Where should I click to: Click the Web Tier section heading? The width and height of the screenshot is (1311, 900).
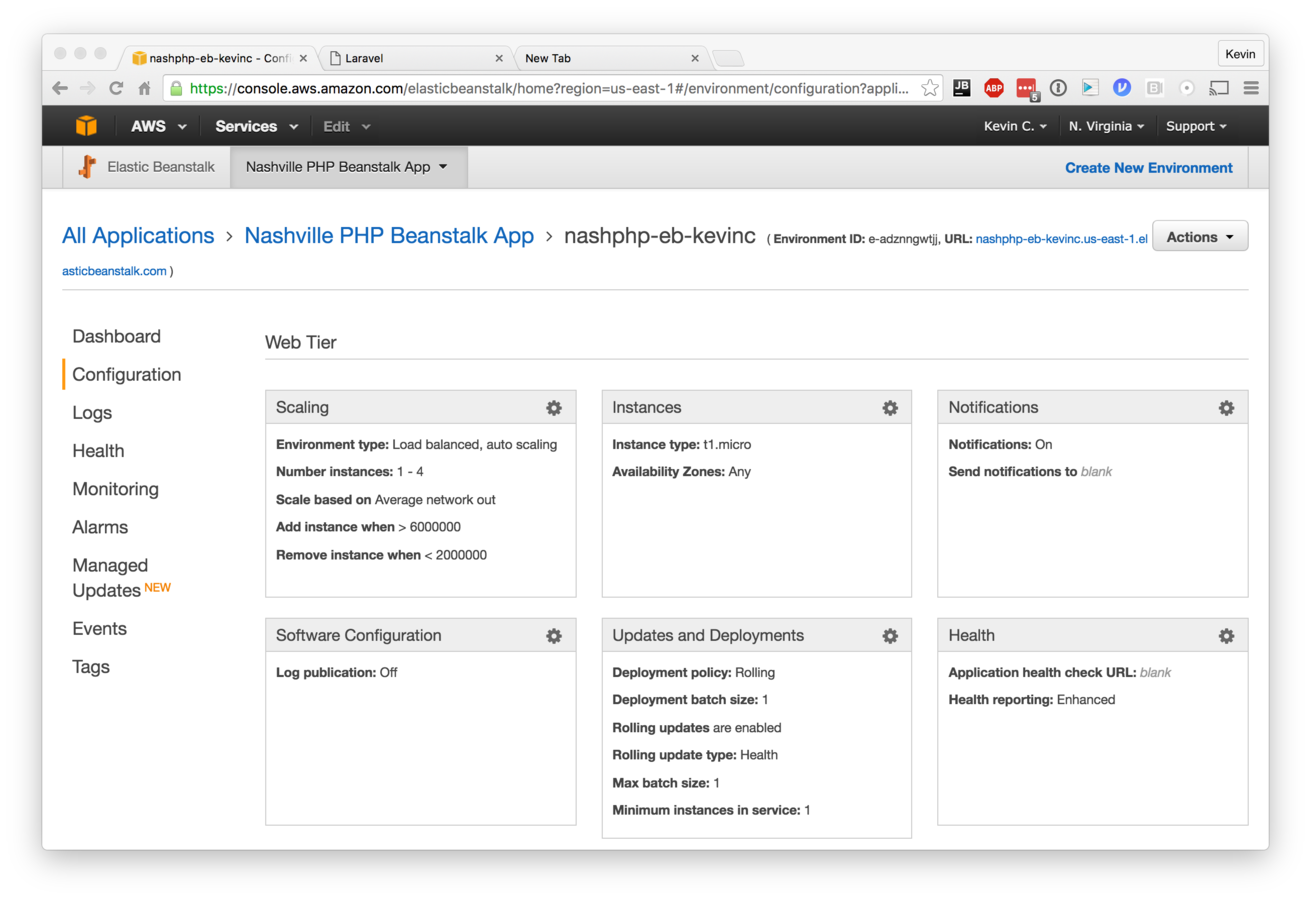pos(301,342)
